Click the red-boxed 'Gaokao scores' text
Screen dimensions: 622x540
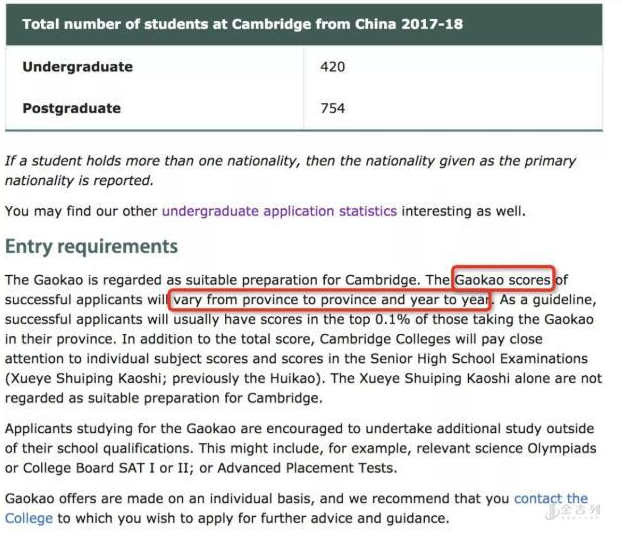(x=503, y=279)
